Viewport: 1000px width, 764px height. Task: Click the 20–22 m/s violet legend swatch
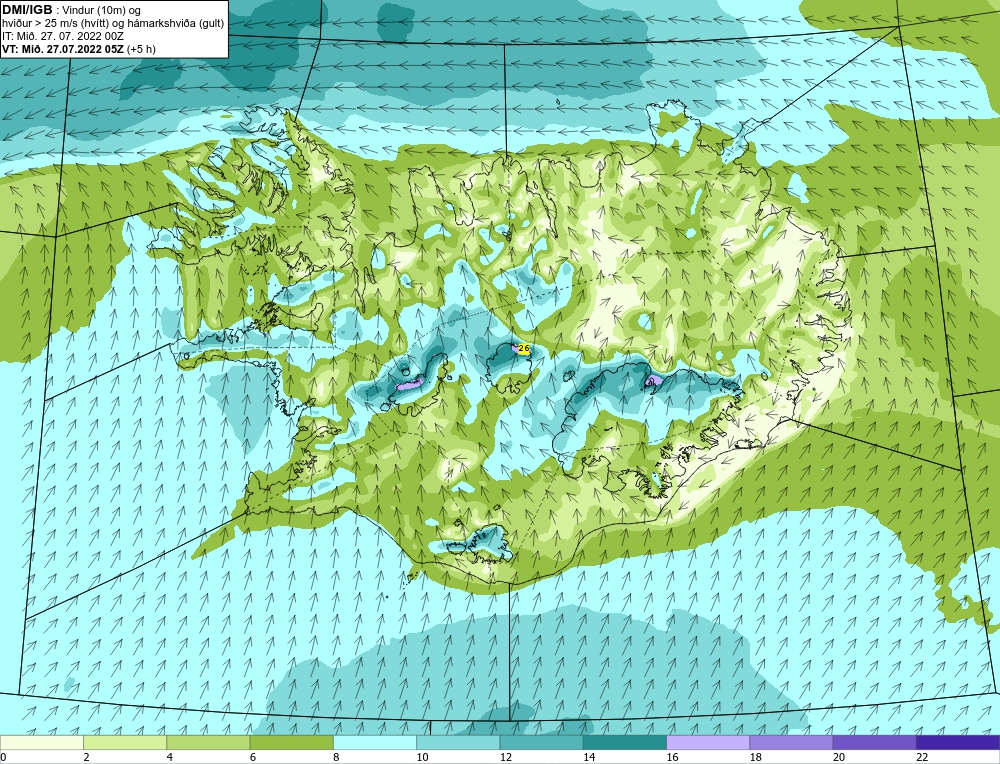(874, 743)
